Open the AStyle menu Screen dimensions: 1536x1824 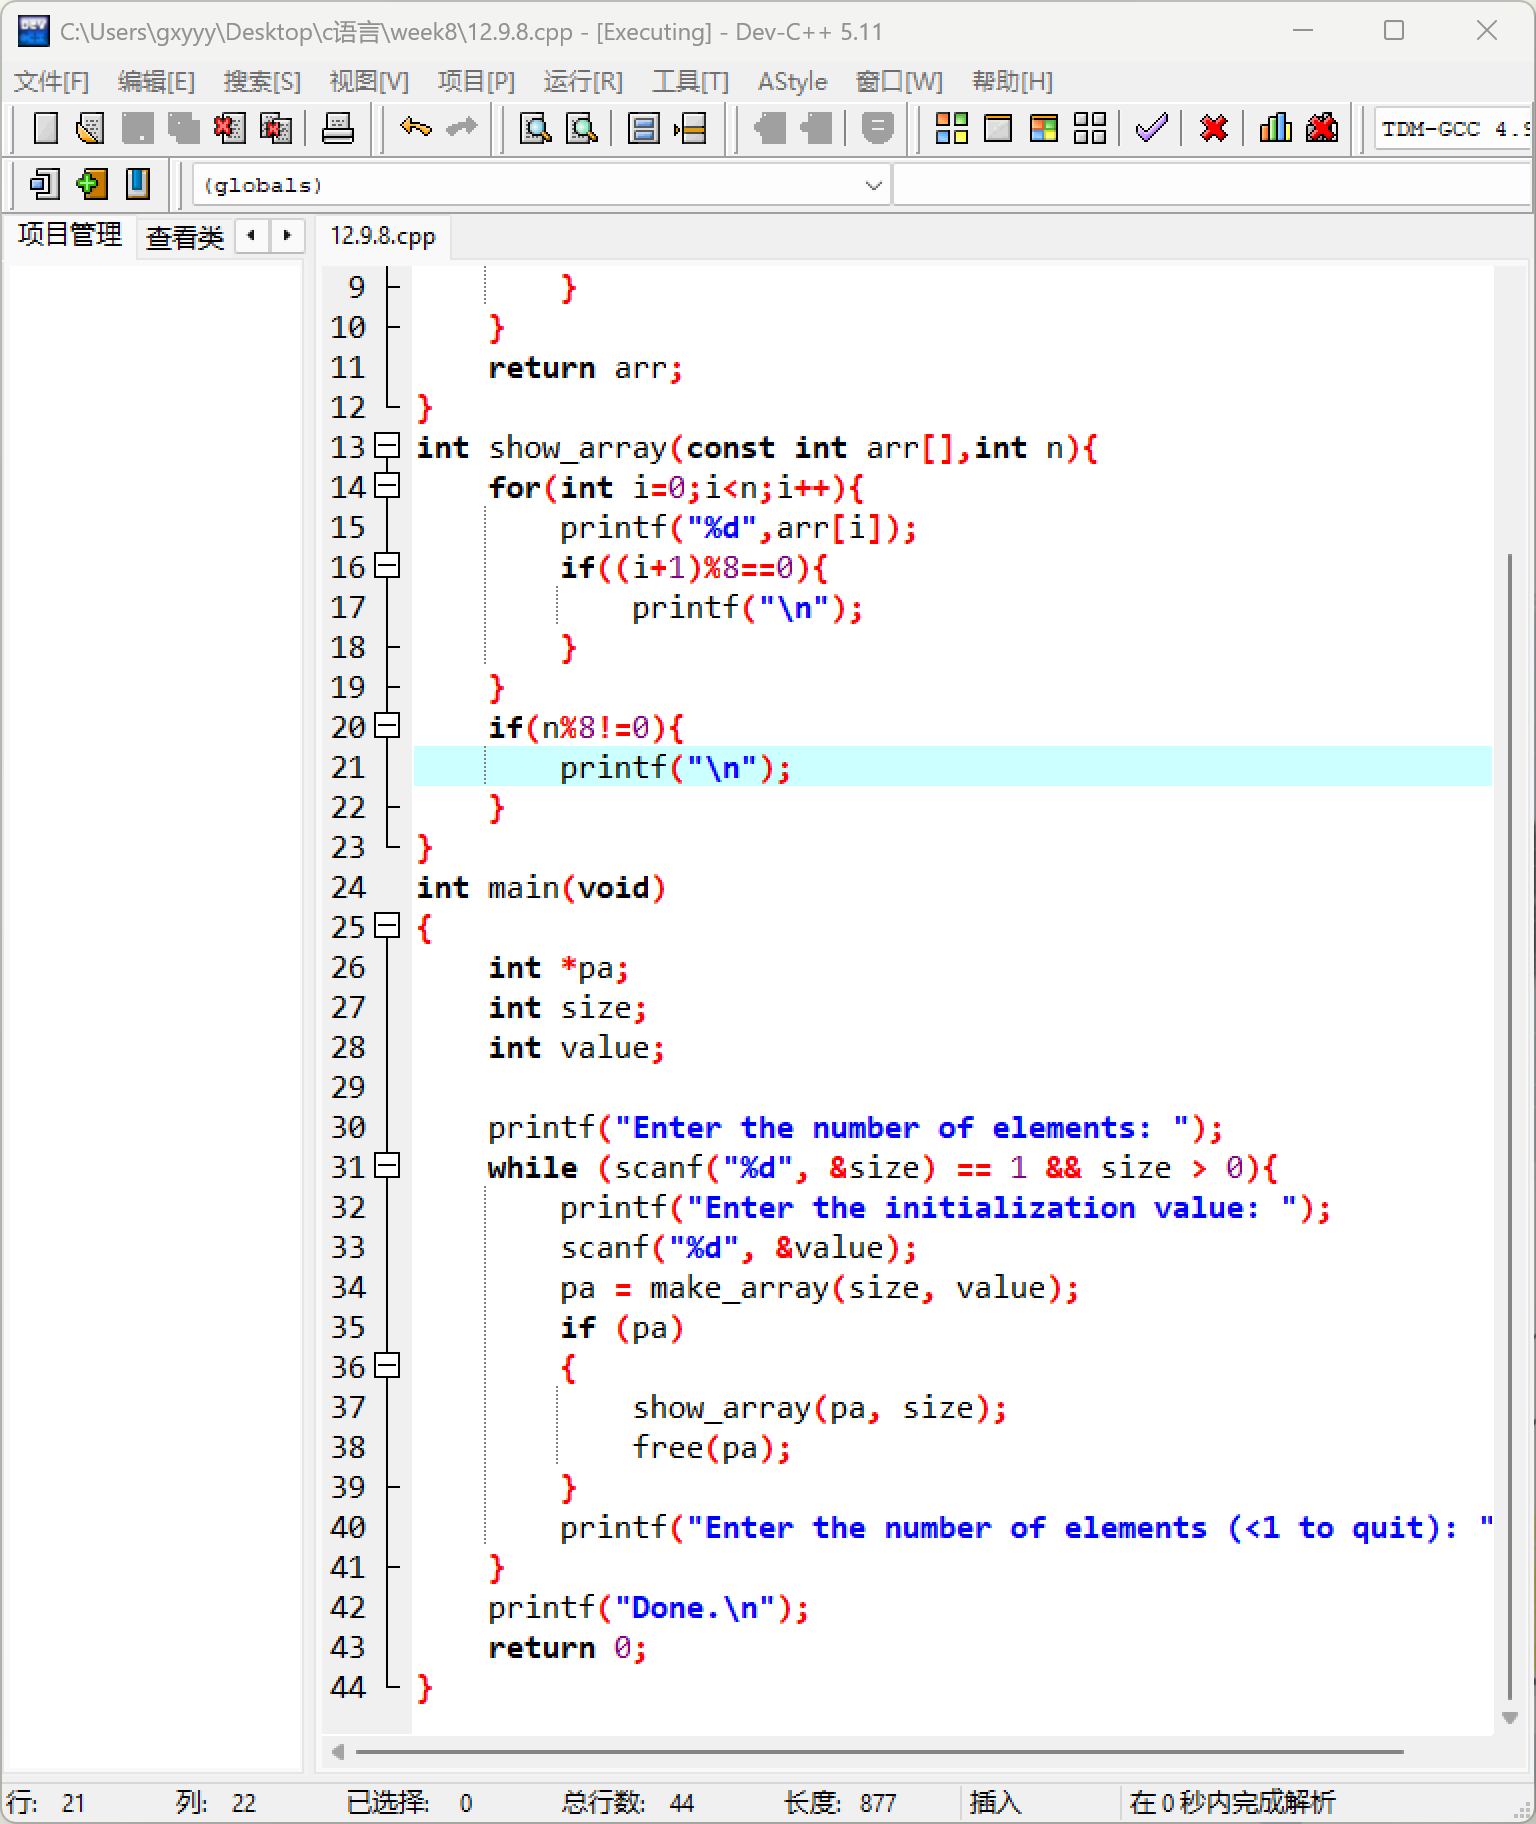pos(792,81)
